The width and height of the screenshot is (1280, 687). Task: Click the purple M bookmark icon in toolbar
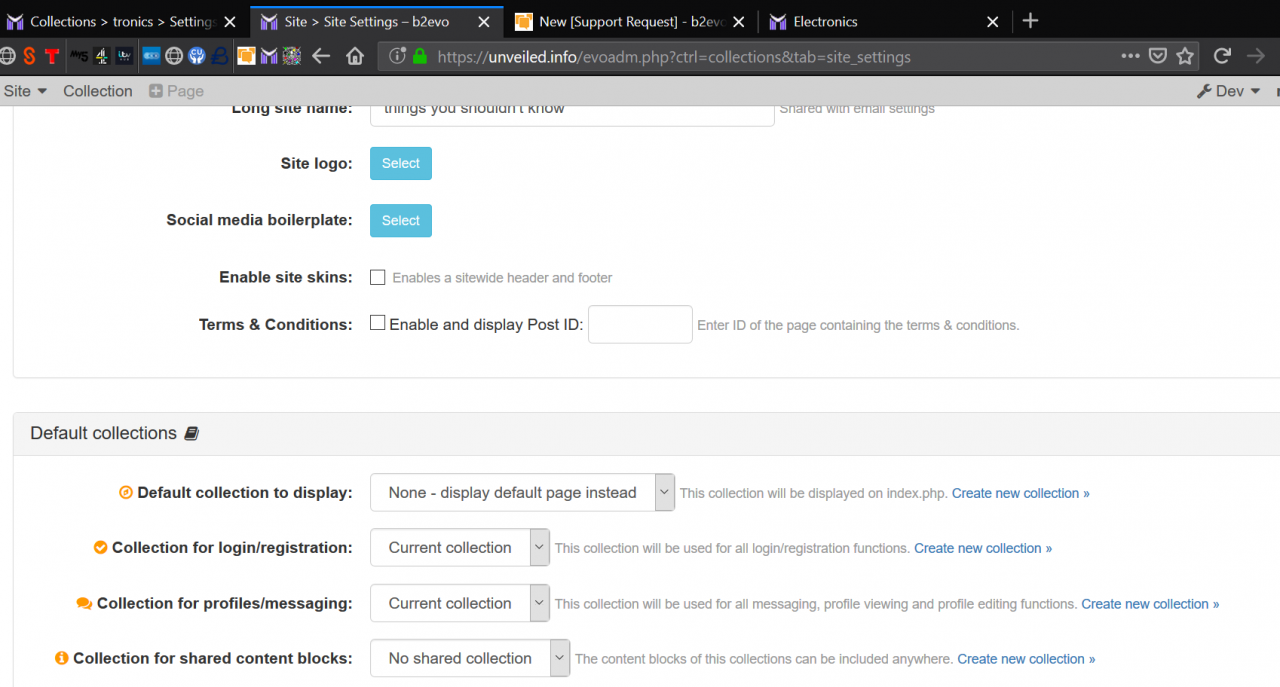tap(269, 56)
